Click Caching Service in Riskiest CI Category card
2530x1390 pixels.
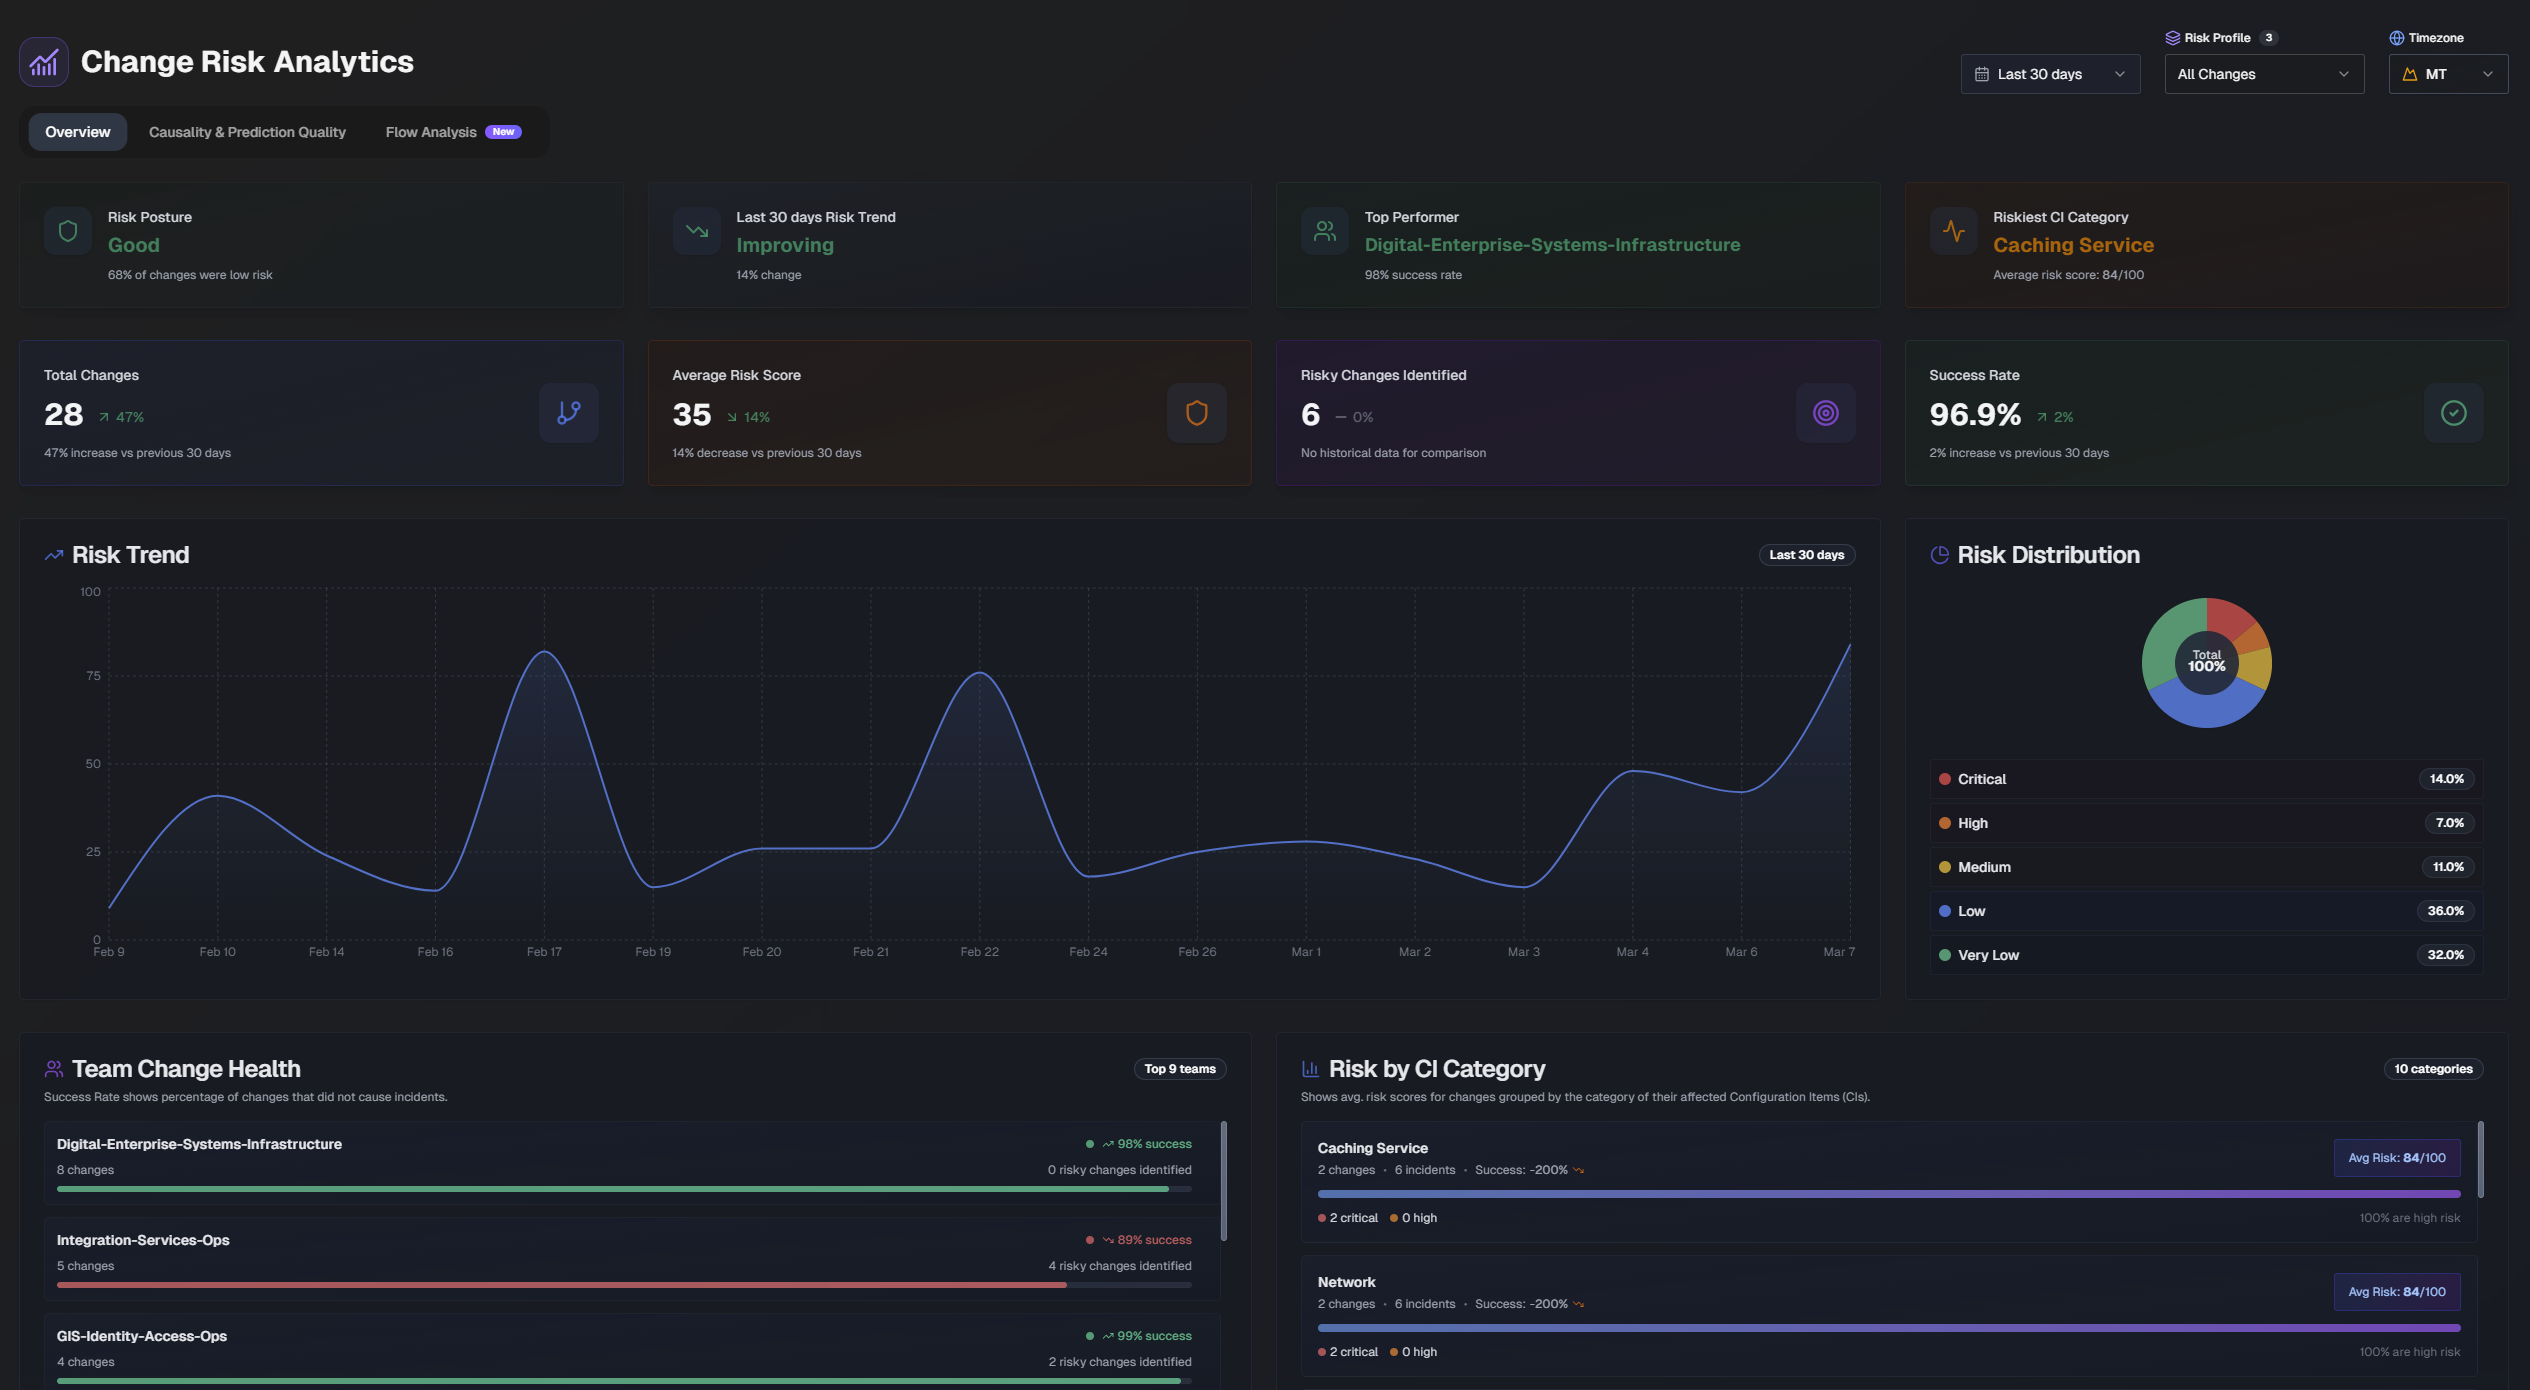point(2073,245)
